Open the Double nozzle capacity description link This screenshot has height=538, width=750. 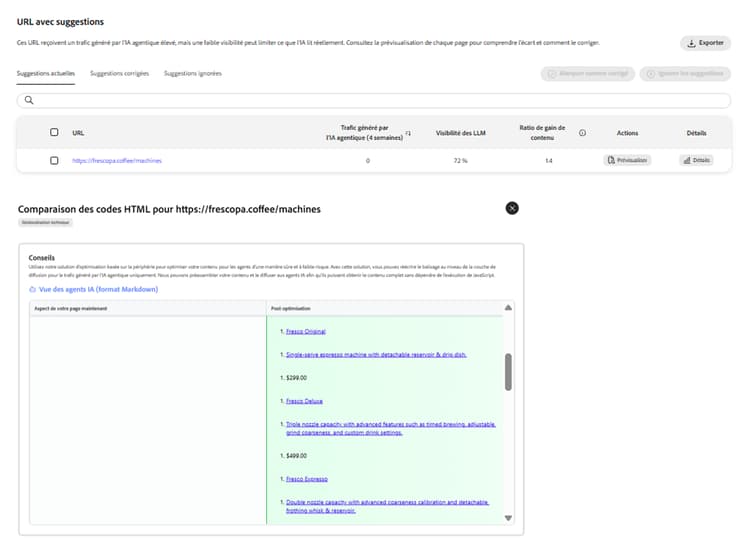point(387,506)
